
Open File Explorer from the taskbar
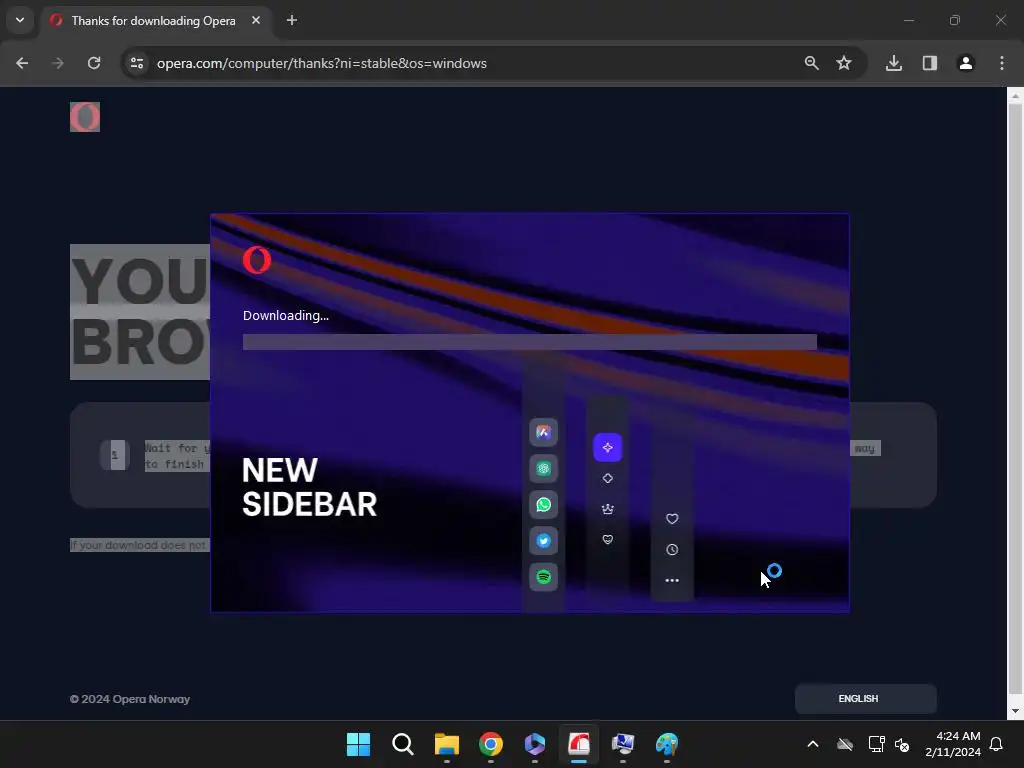pyautogui.click(x=447, y=744)
